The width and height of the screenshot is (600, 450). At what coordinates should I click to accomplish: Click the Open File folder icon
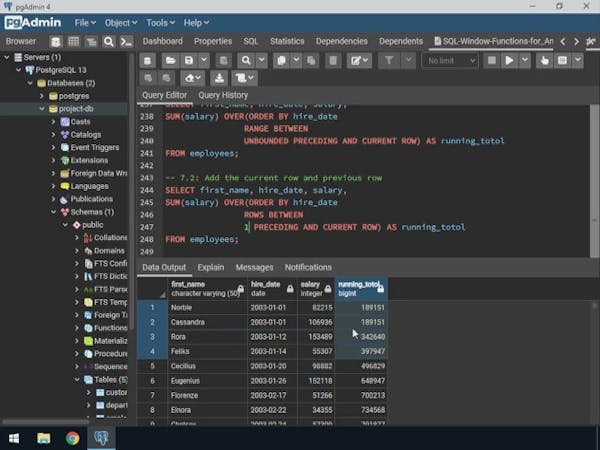(x=170, y=60)
